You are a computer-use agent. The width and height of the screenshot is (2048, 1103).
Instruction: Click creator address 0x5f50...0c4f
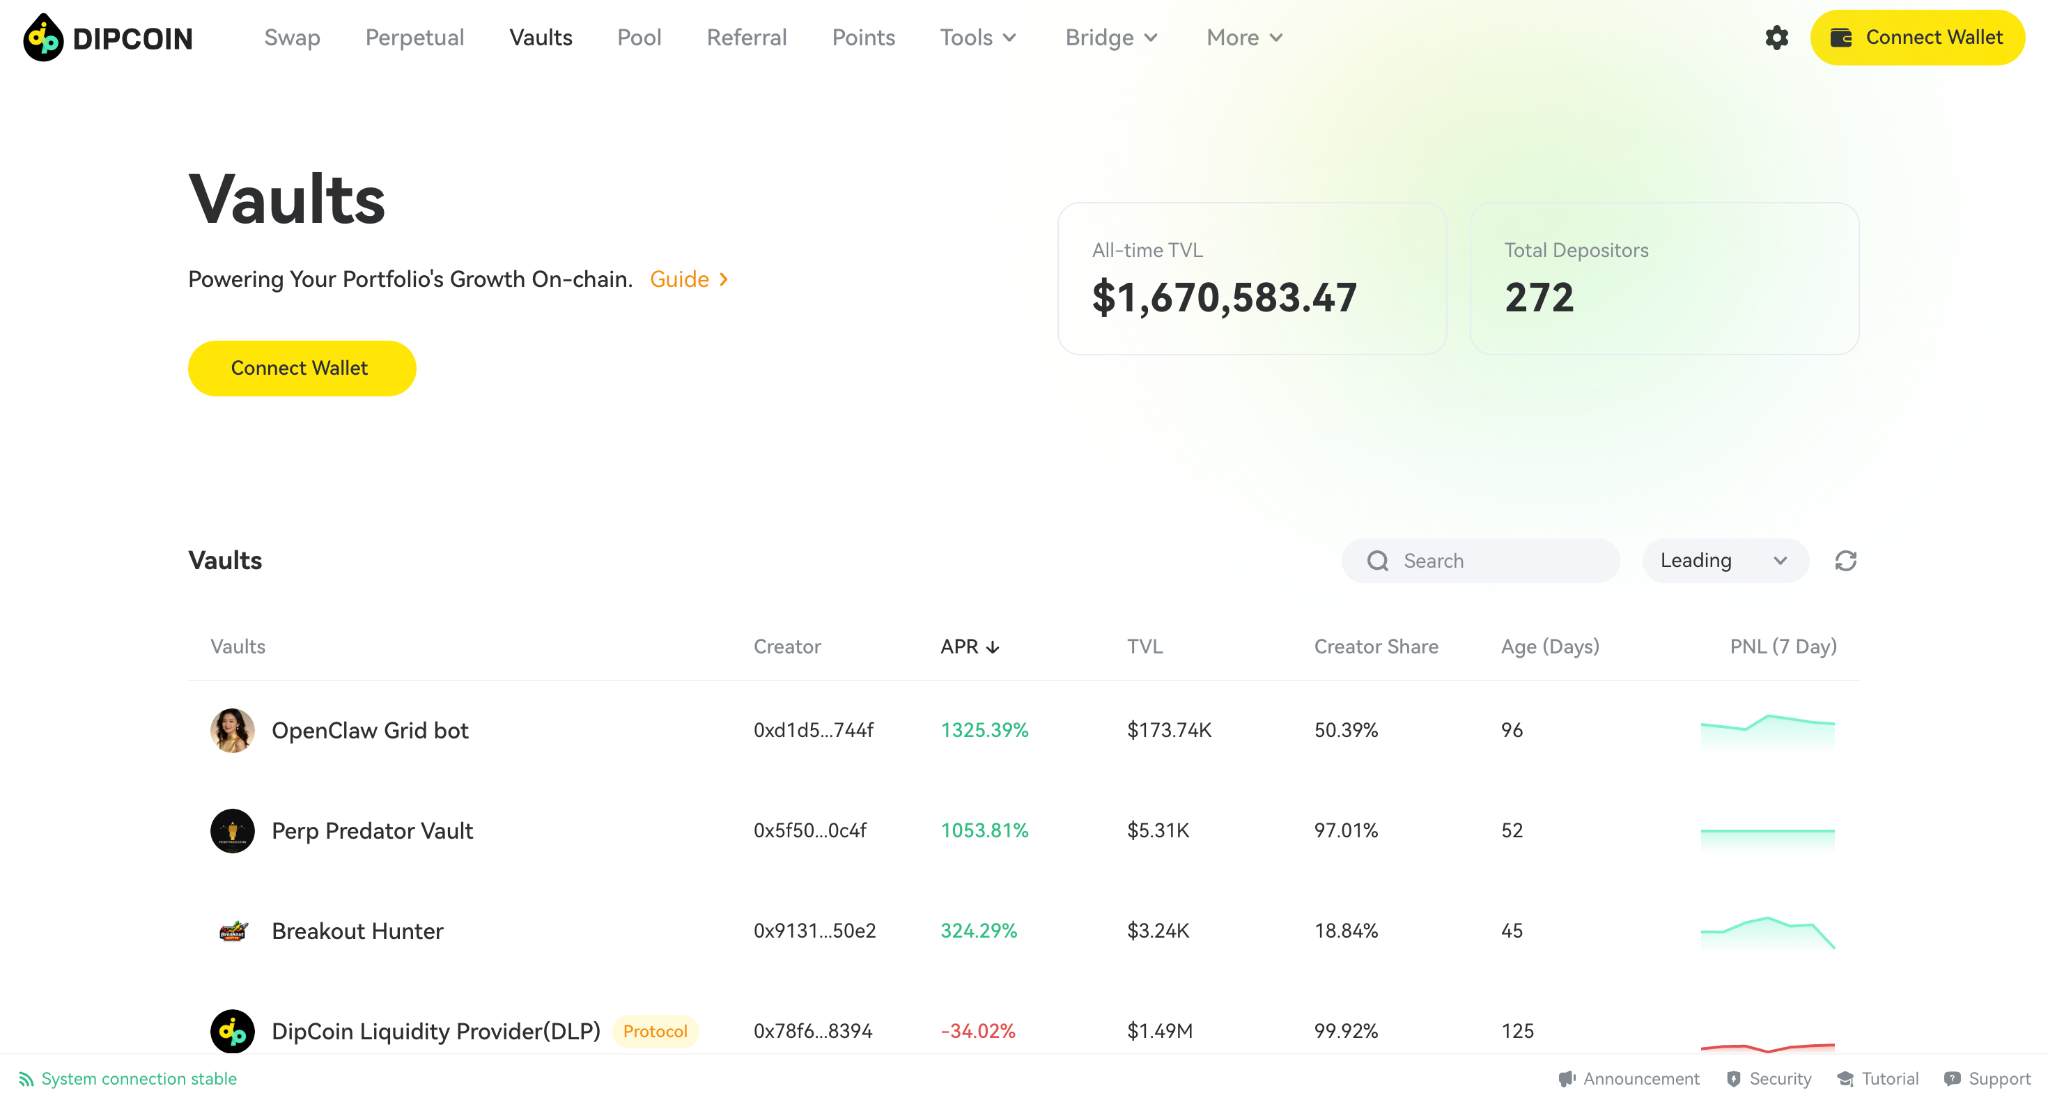click(810, 831)
